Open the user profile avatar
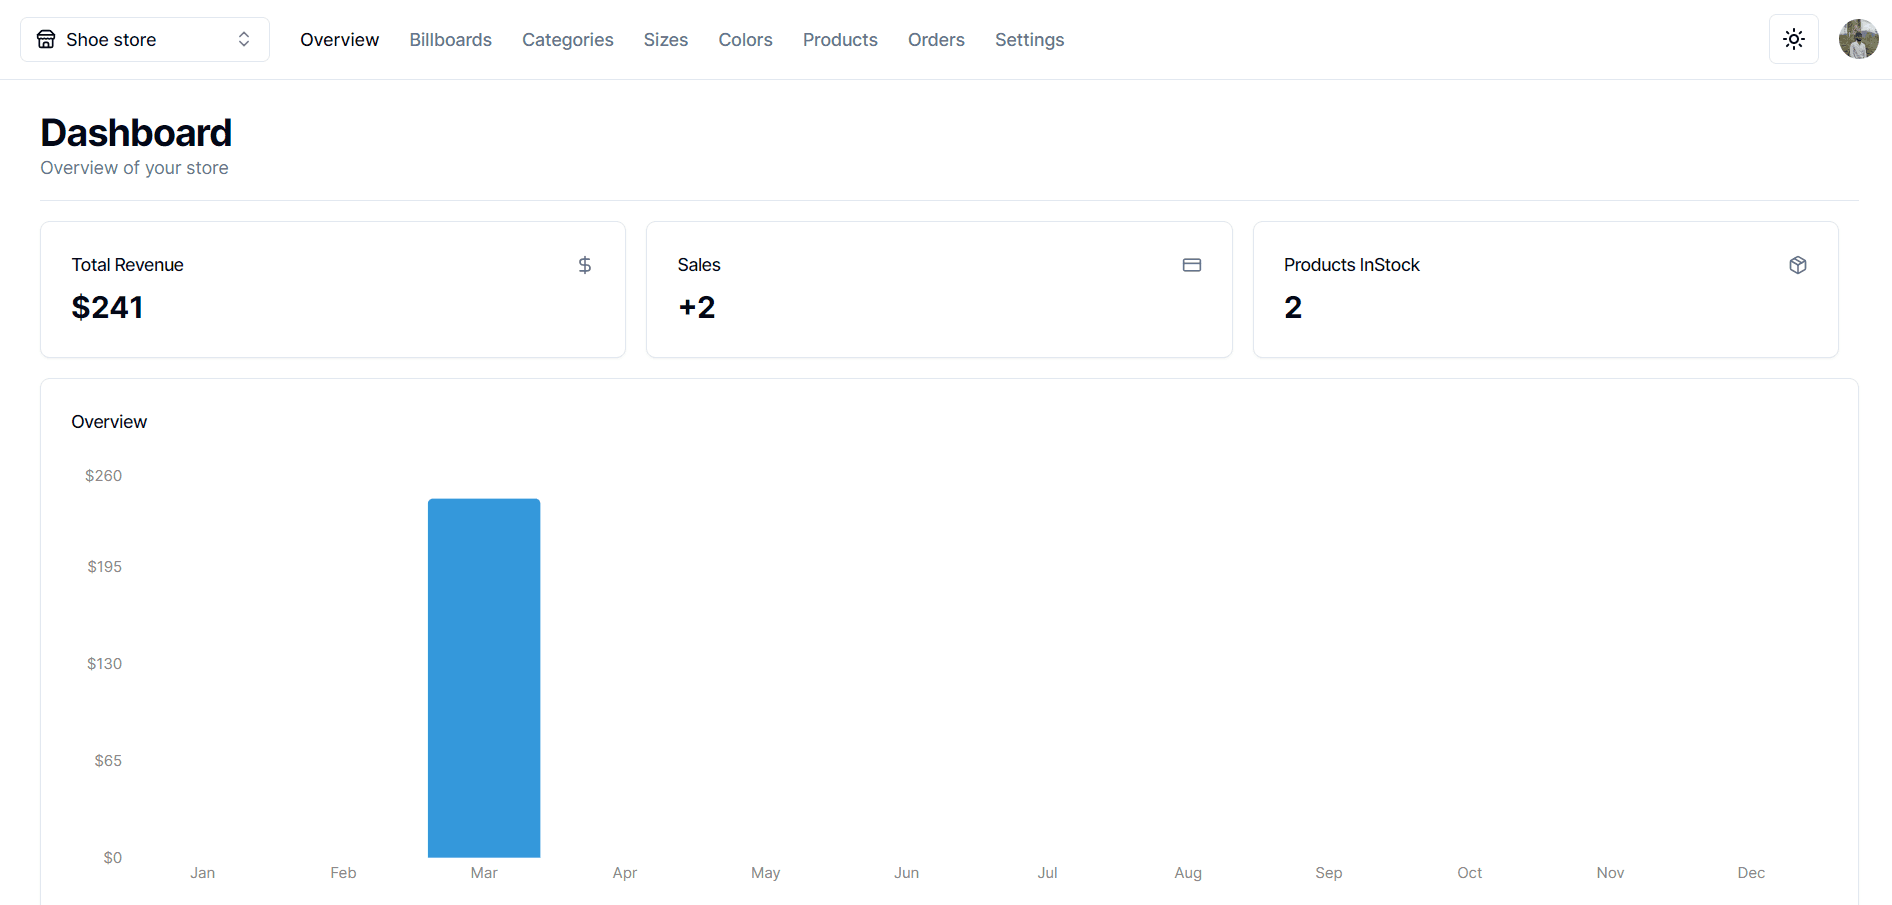 pos(1858,39)
